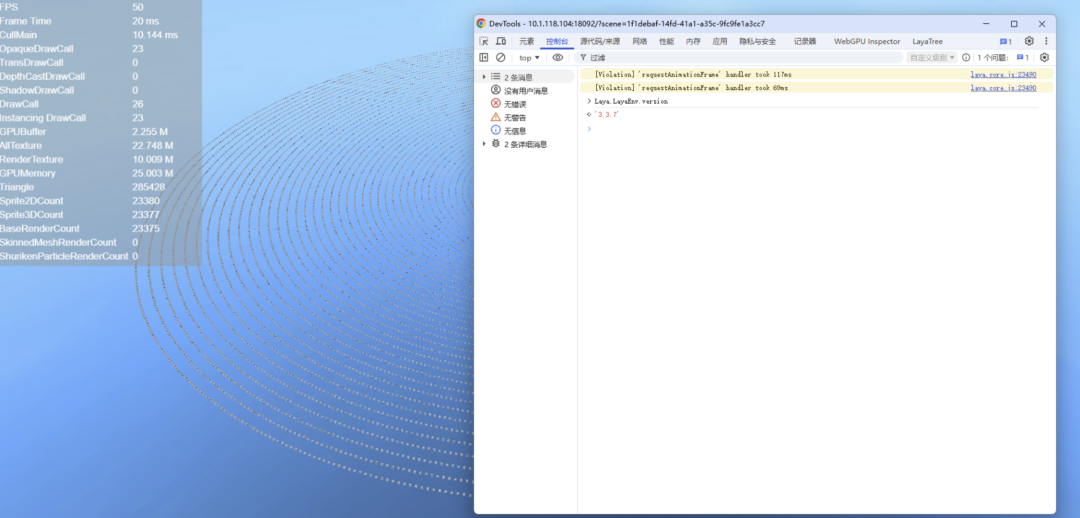The width and height of the screenshot is (1080, 518).
Task: Clear the console with the ban icon
Action: [501, 58]
